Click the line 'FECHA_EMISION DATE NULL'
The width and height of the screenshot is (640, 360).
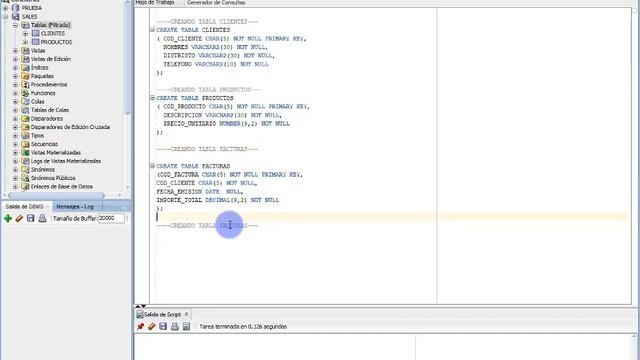click(x=200, y=191)
